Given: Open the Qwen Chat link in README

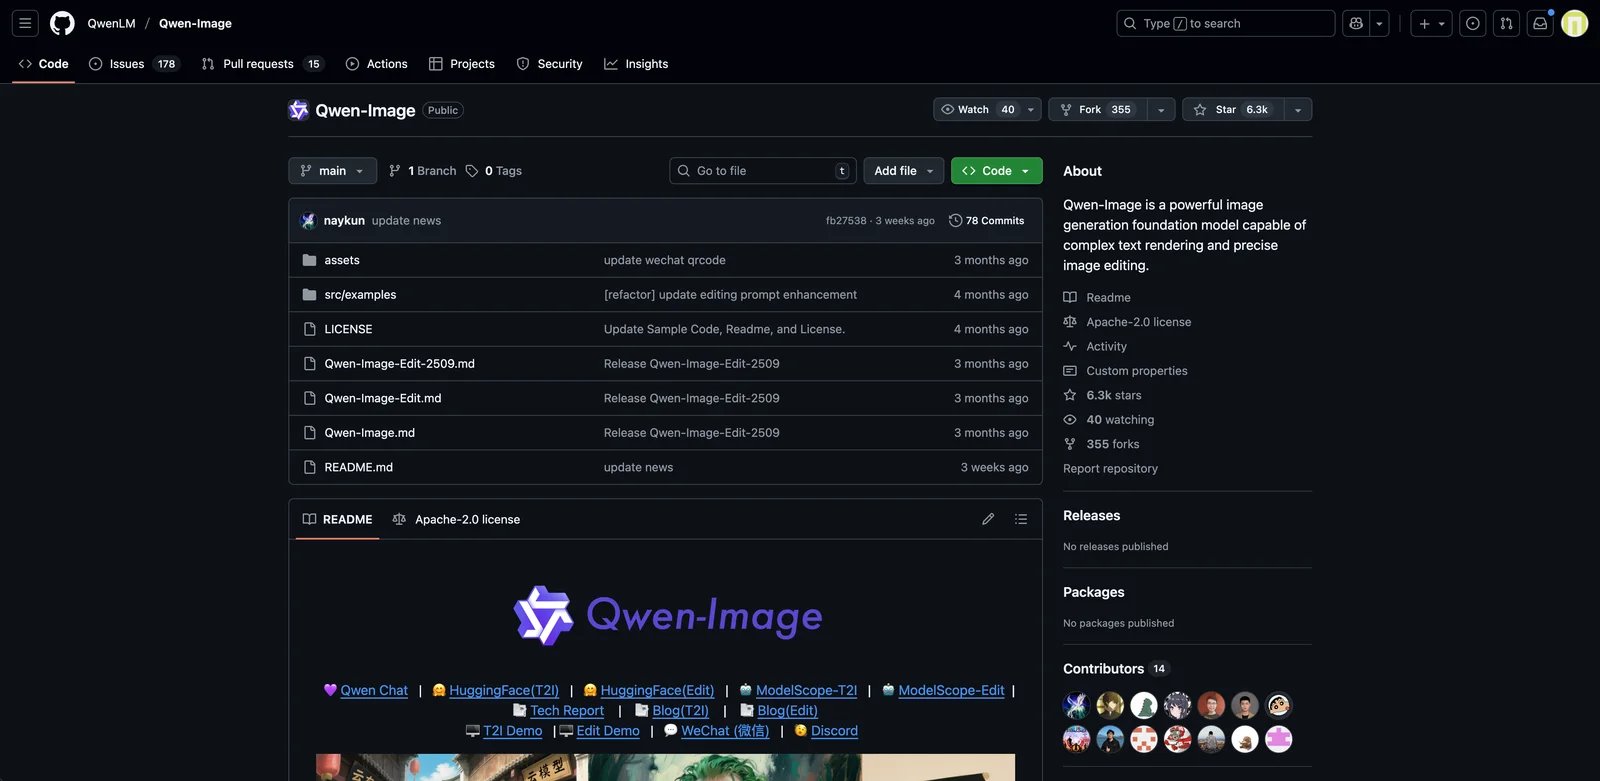Looking at the screenshot, I should point(374,690).
